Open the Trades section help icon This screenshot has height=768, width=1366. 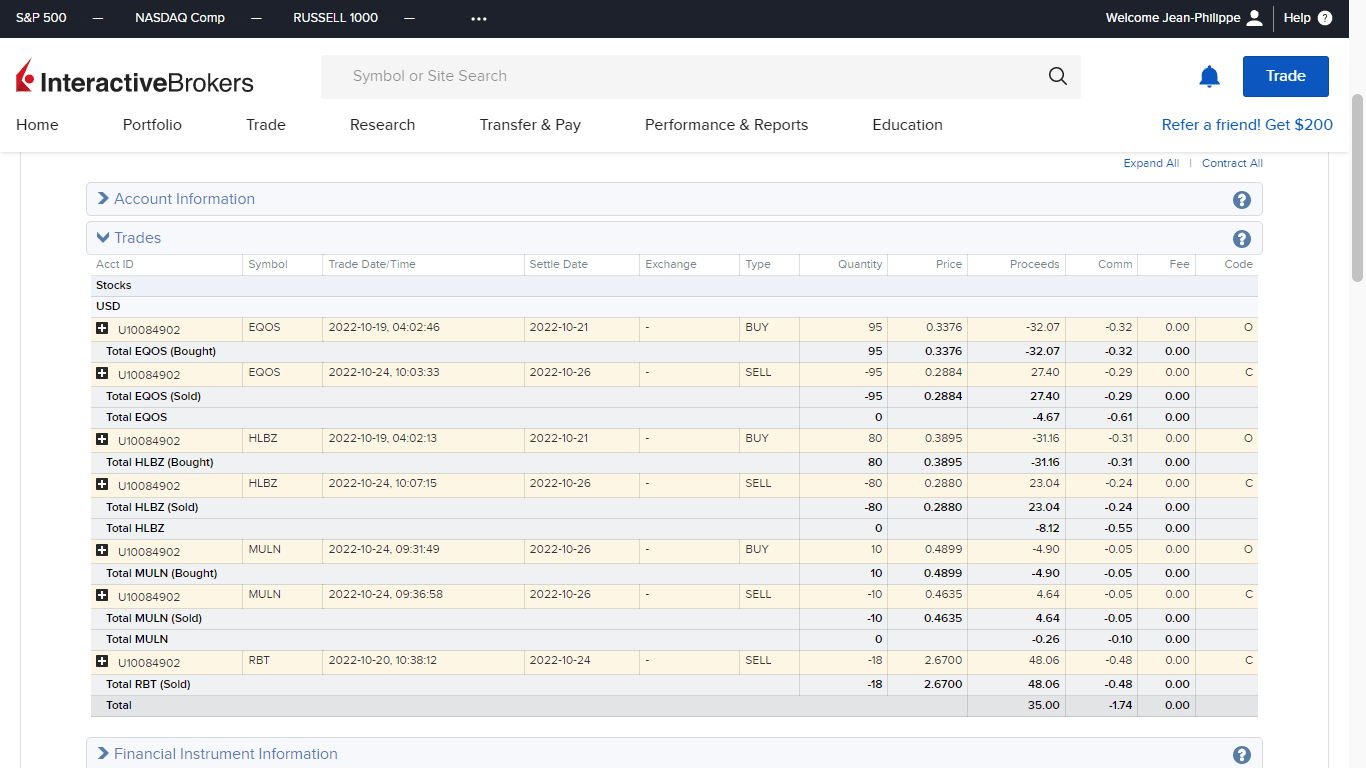1242,239
